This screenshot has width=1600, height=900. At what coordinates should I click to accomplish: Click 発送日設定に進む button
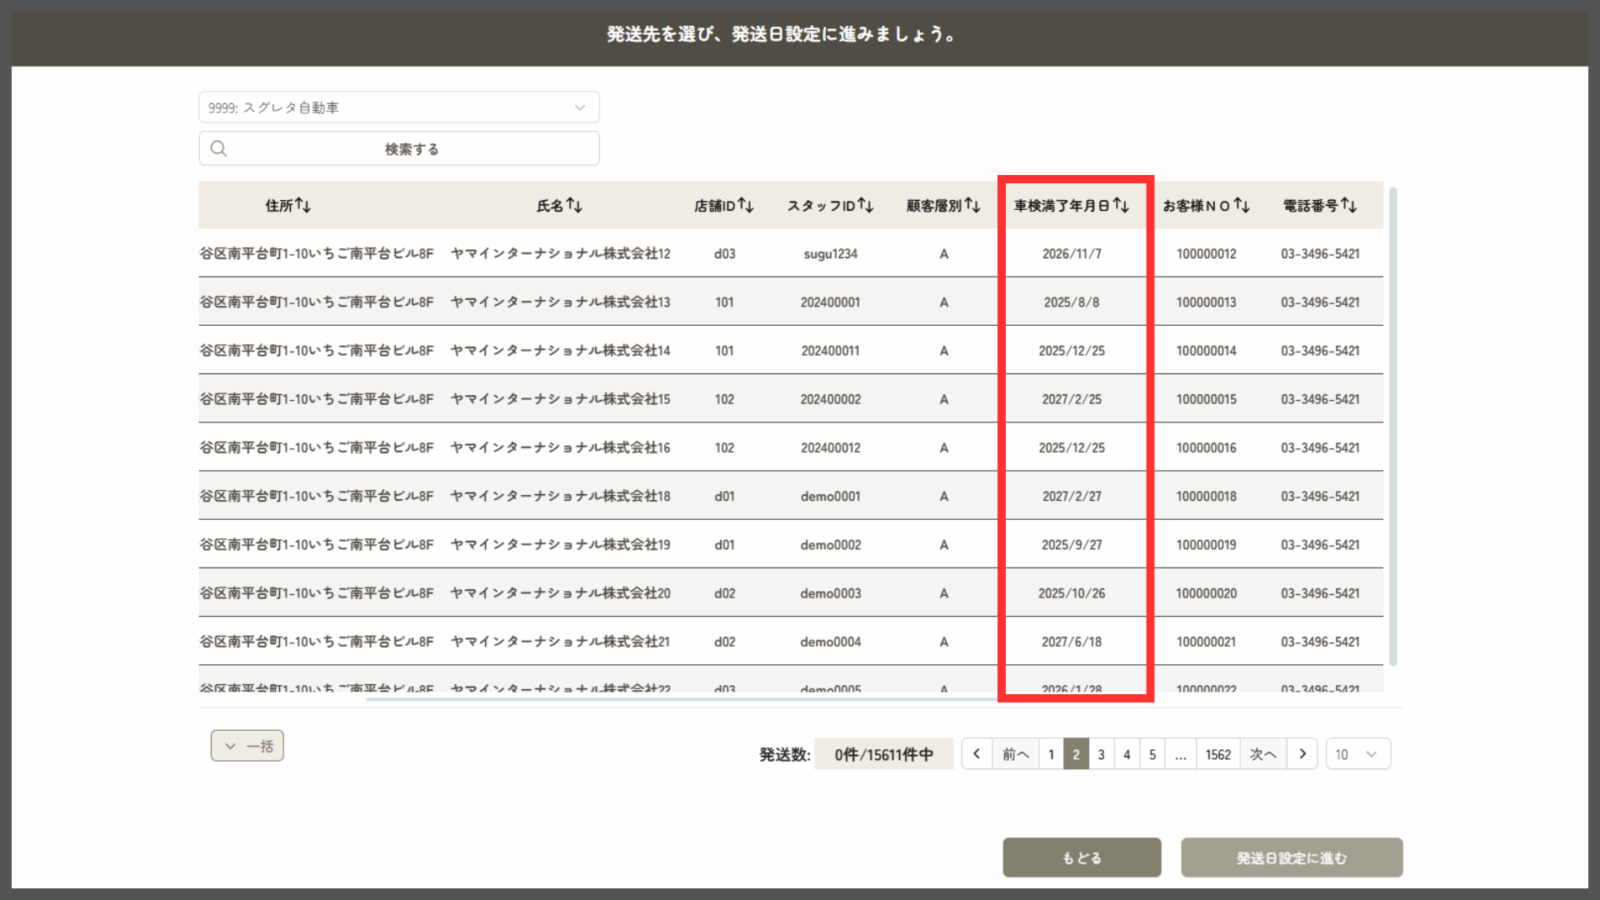coord(1291,858)
